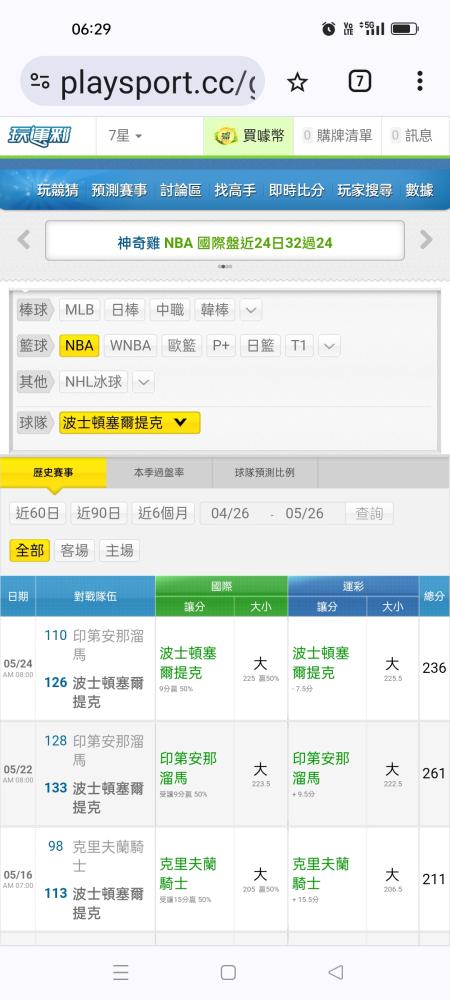Select the 歐籃 league filter

click(182, 346)
